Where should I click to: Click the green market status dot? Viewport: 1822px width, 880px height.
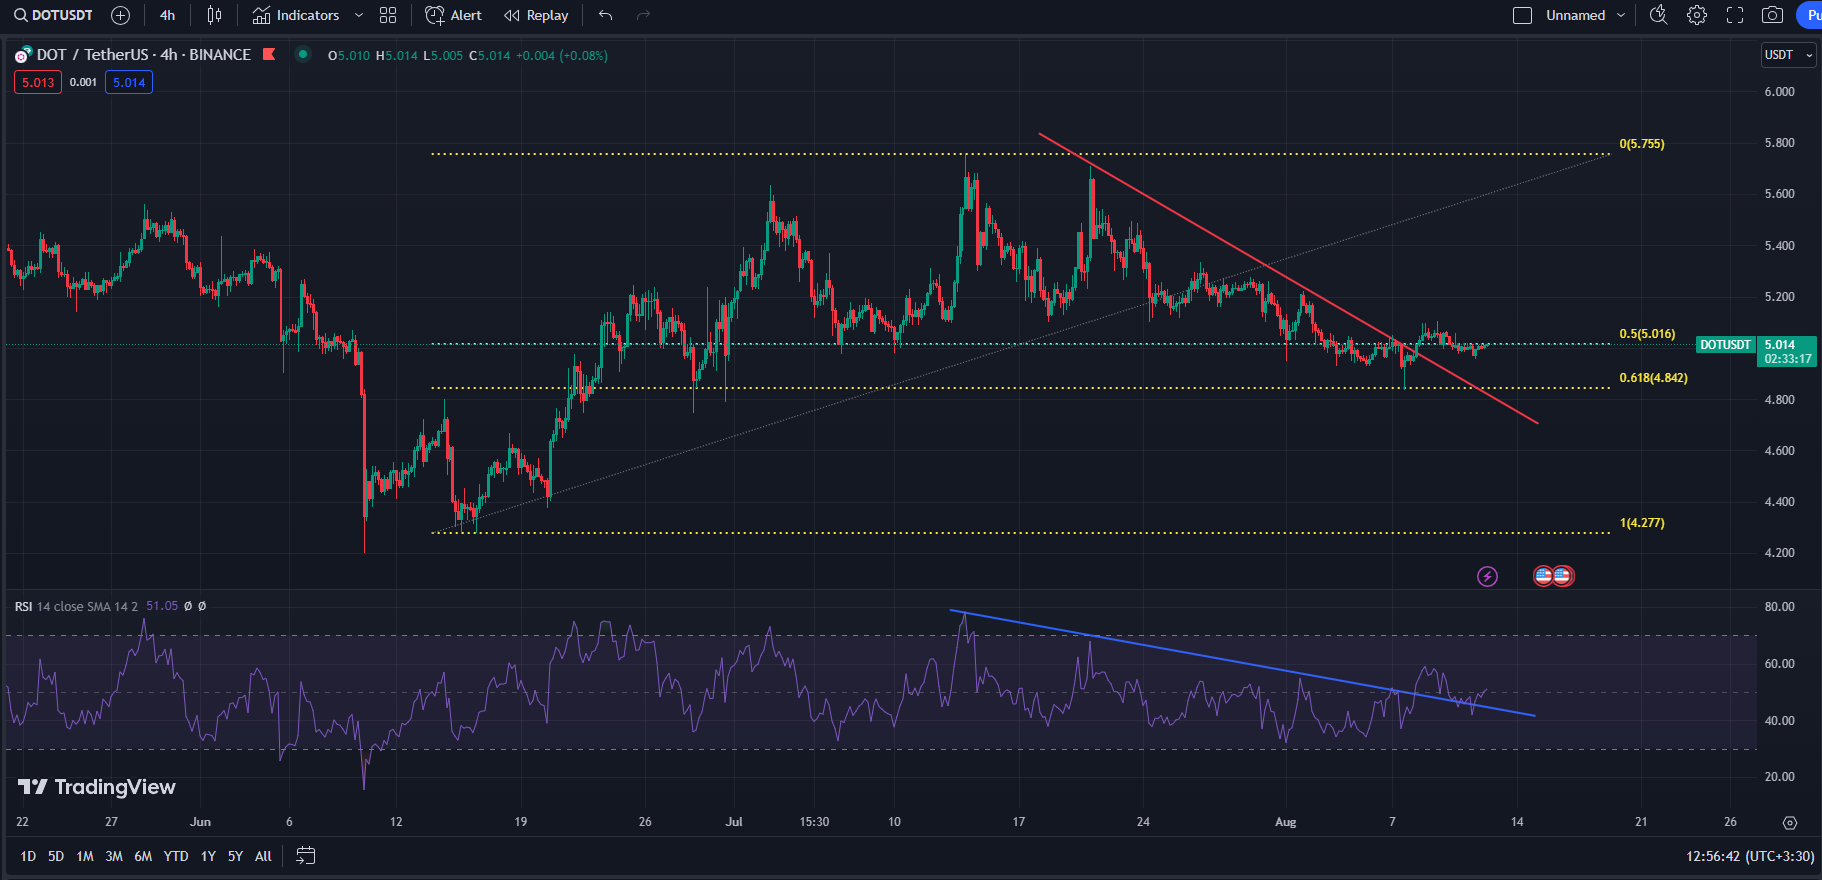[x=302, y=54]
